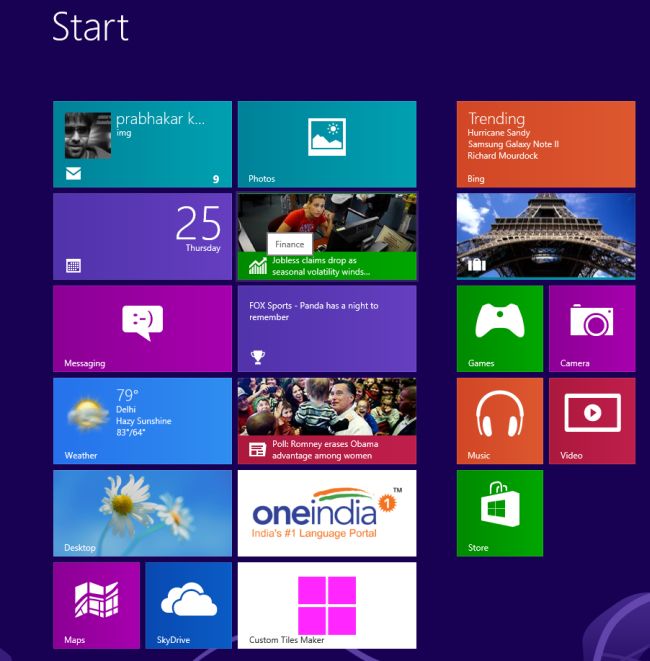Click the Richard Mourdock trending text
Image resolution: width=650 pixels, height=661 pixels.
[x=503, y=156]
